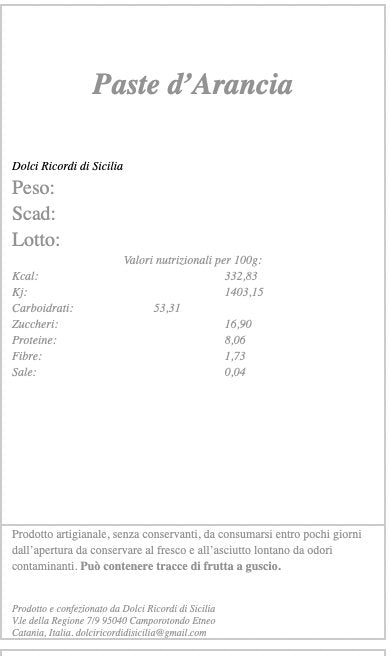The height and width of the screenshot is (656, 390).
Task: Open the dolciricordidisicilia@gmail.com email address
Action: pyautogui.click(x=141, y=633)
